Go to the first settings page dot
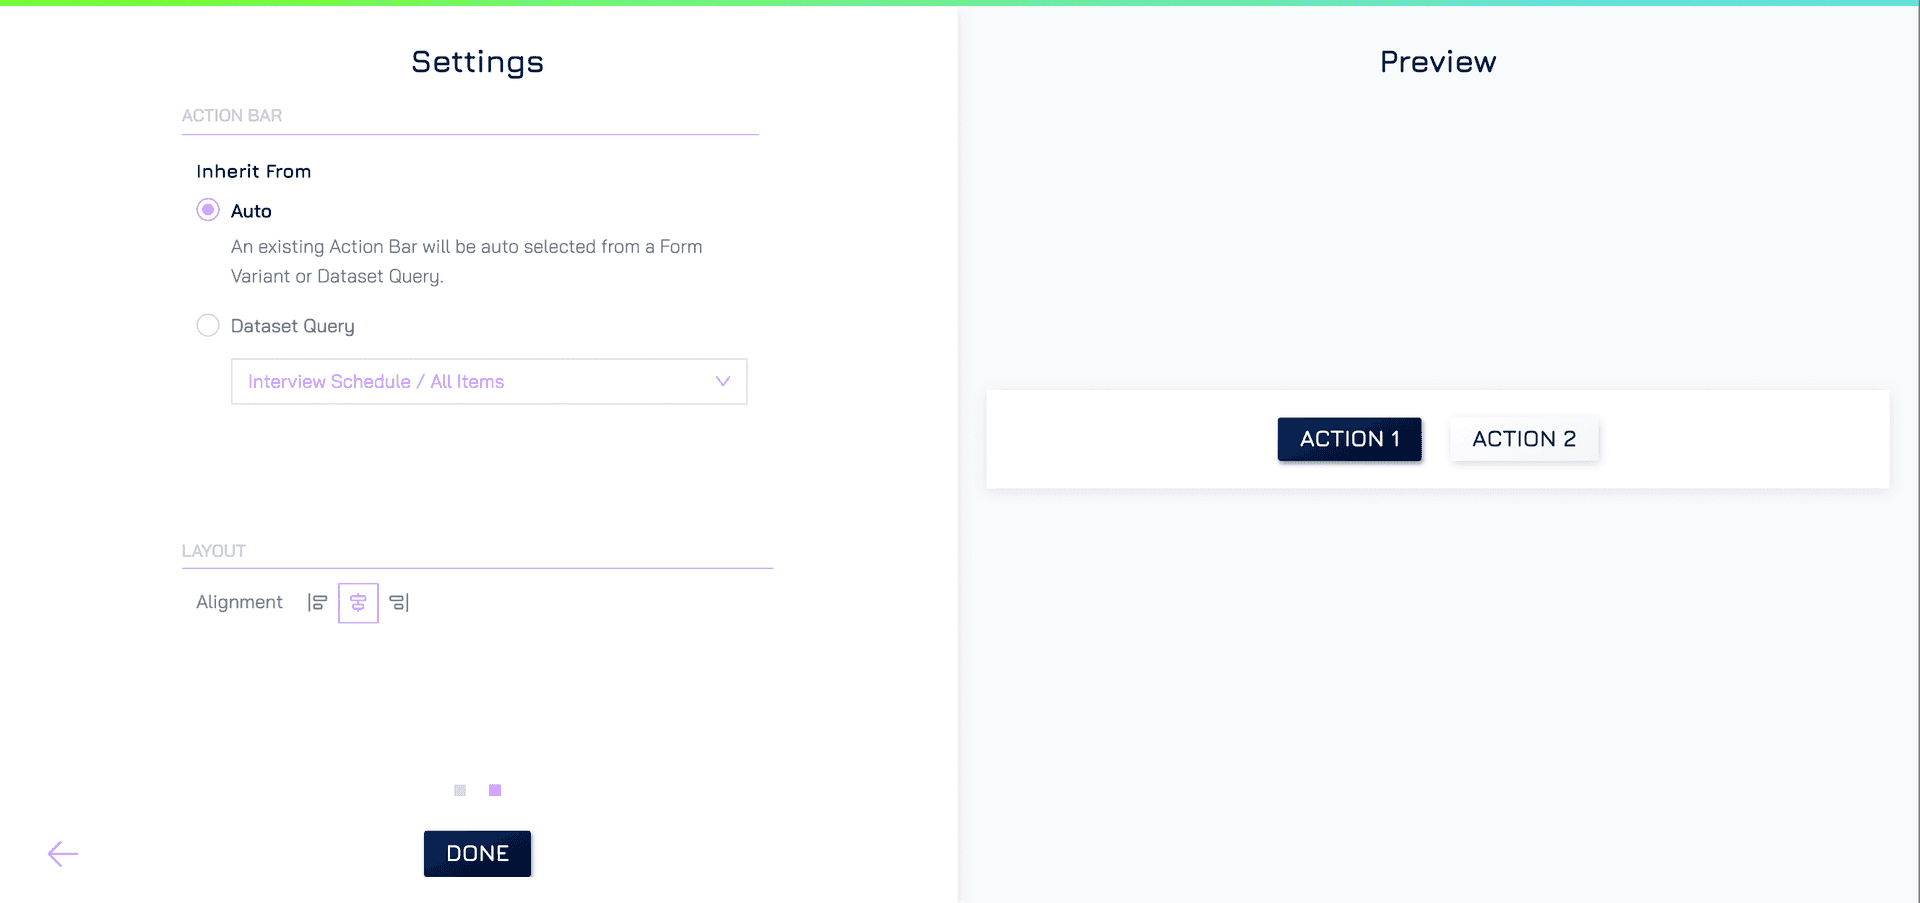The height and width of the screenshot is (903, 1920). [460, 790]
